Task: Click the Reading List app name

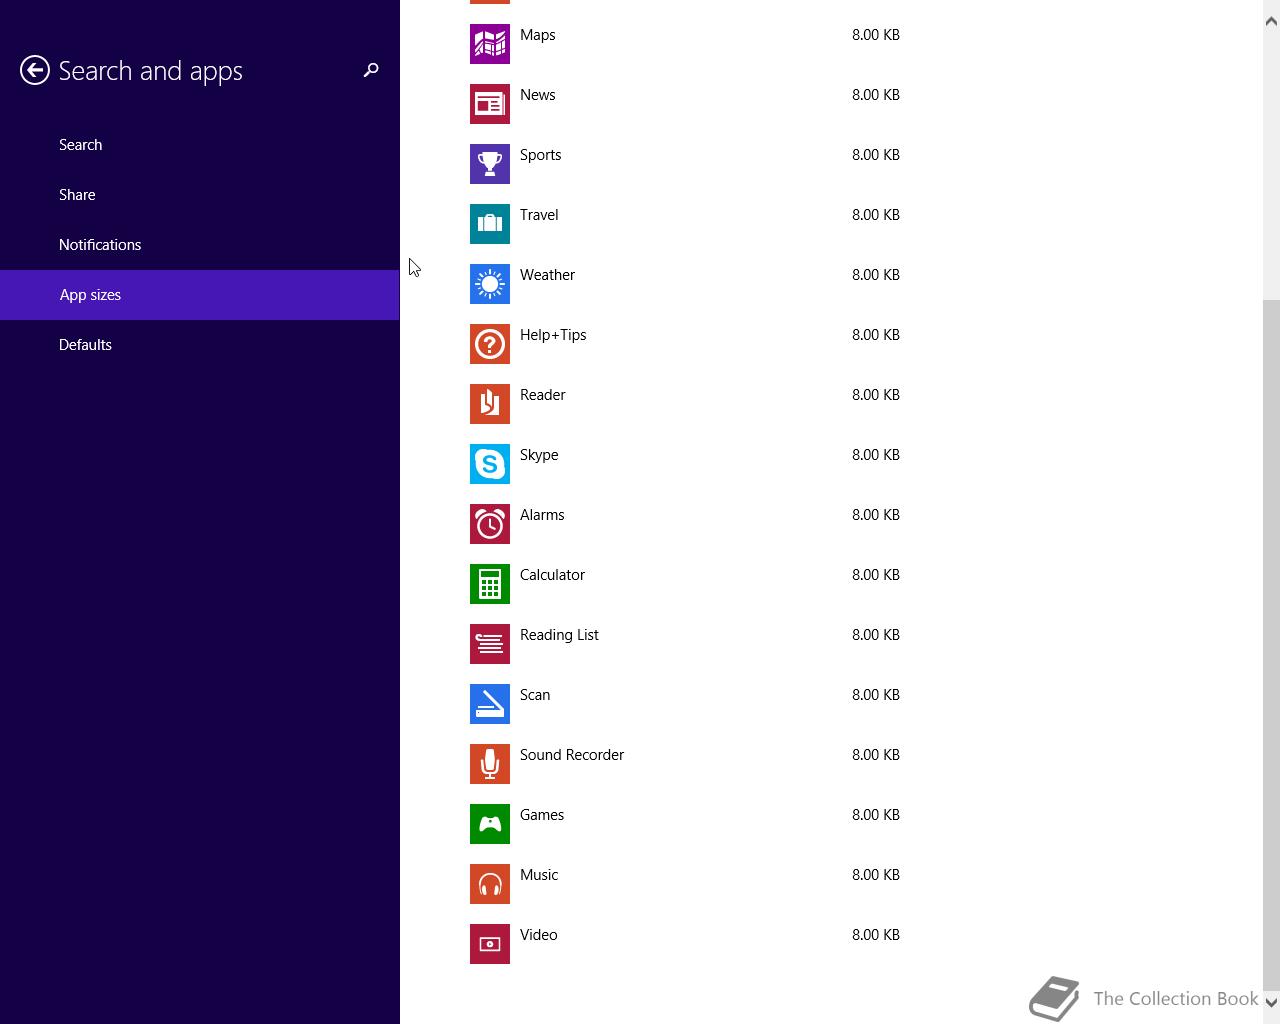Action: coord(560,635)
